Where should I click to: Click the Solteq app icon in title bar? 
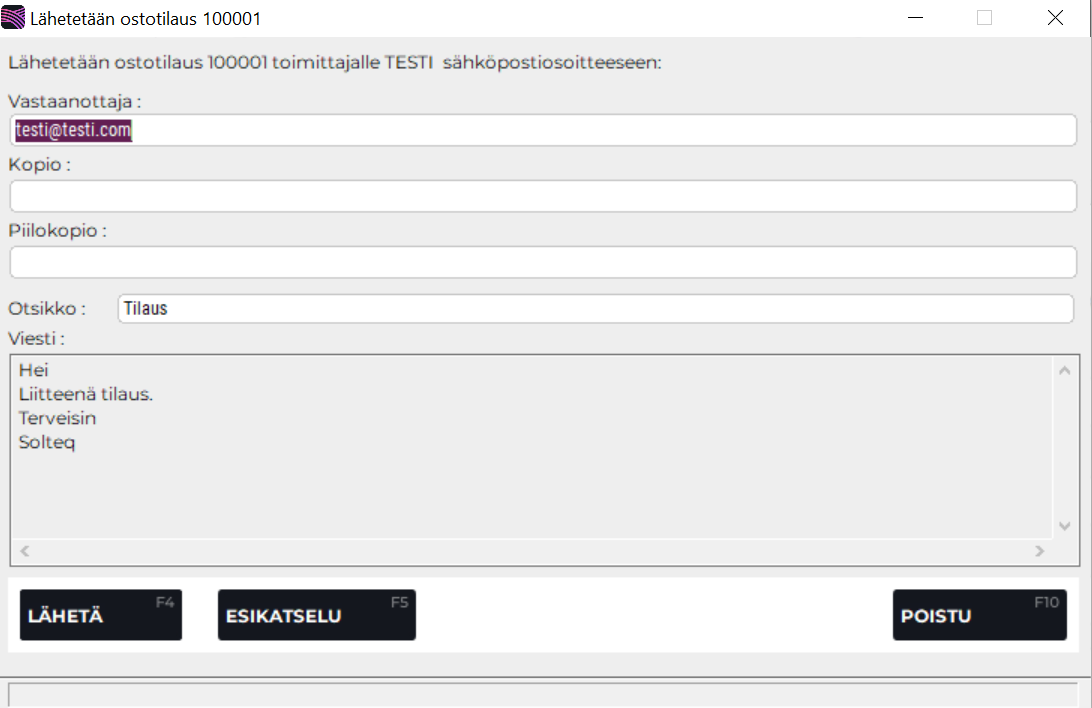pyautogui.click(x=13, y=17)
